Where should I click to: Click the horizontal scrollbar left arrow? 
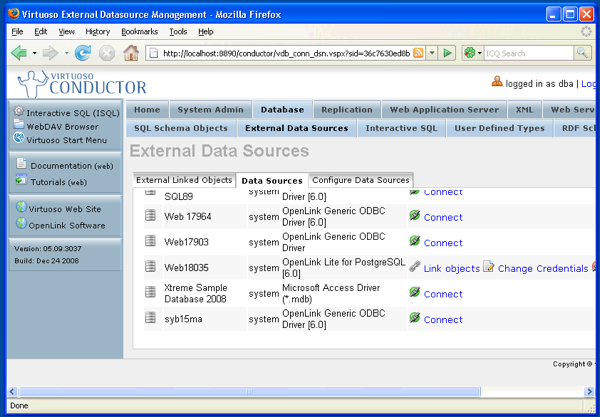point(12,391)
